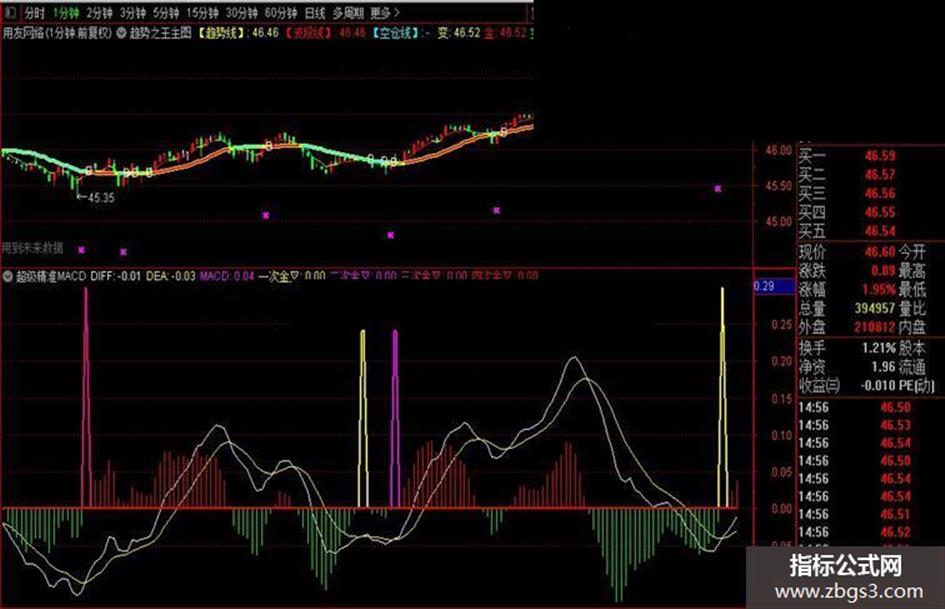
Task: Click the DEA: -0.03 readout
Action: pyautogui.click(x=171, y=277)
